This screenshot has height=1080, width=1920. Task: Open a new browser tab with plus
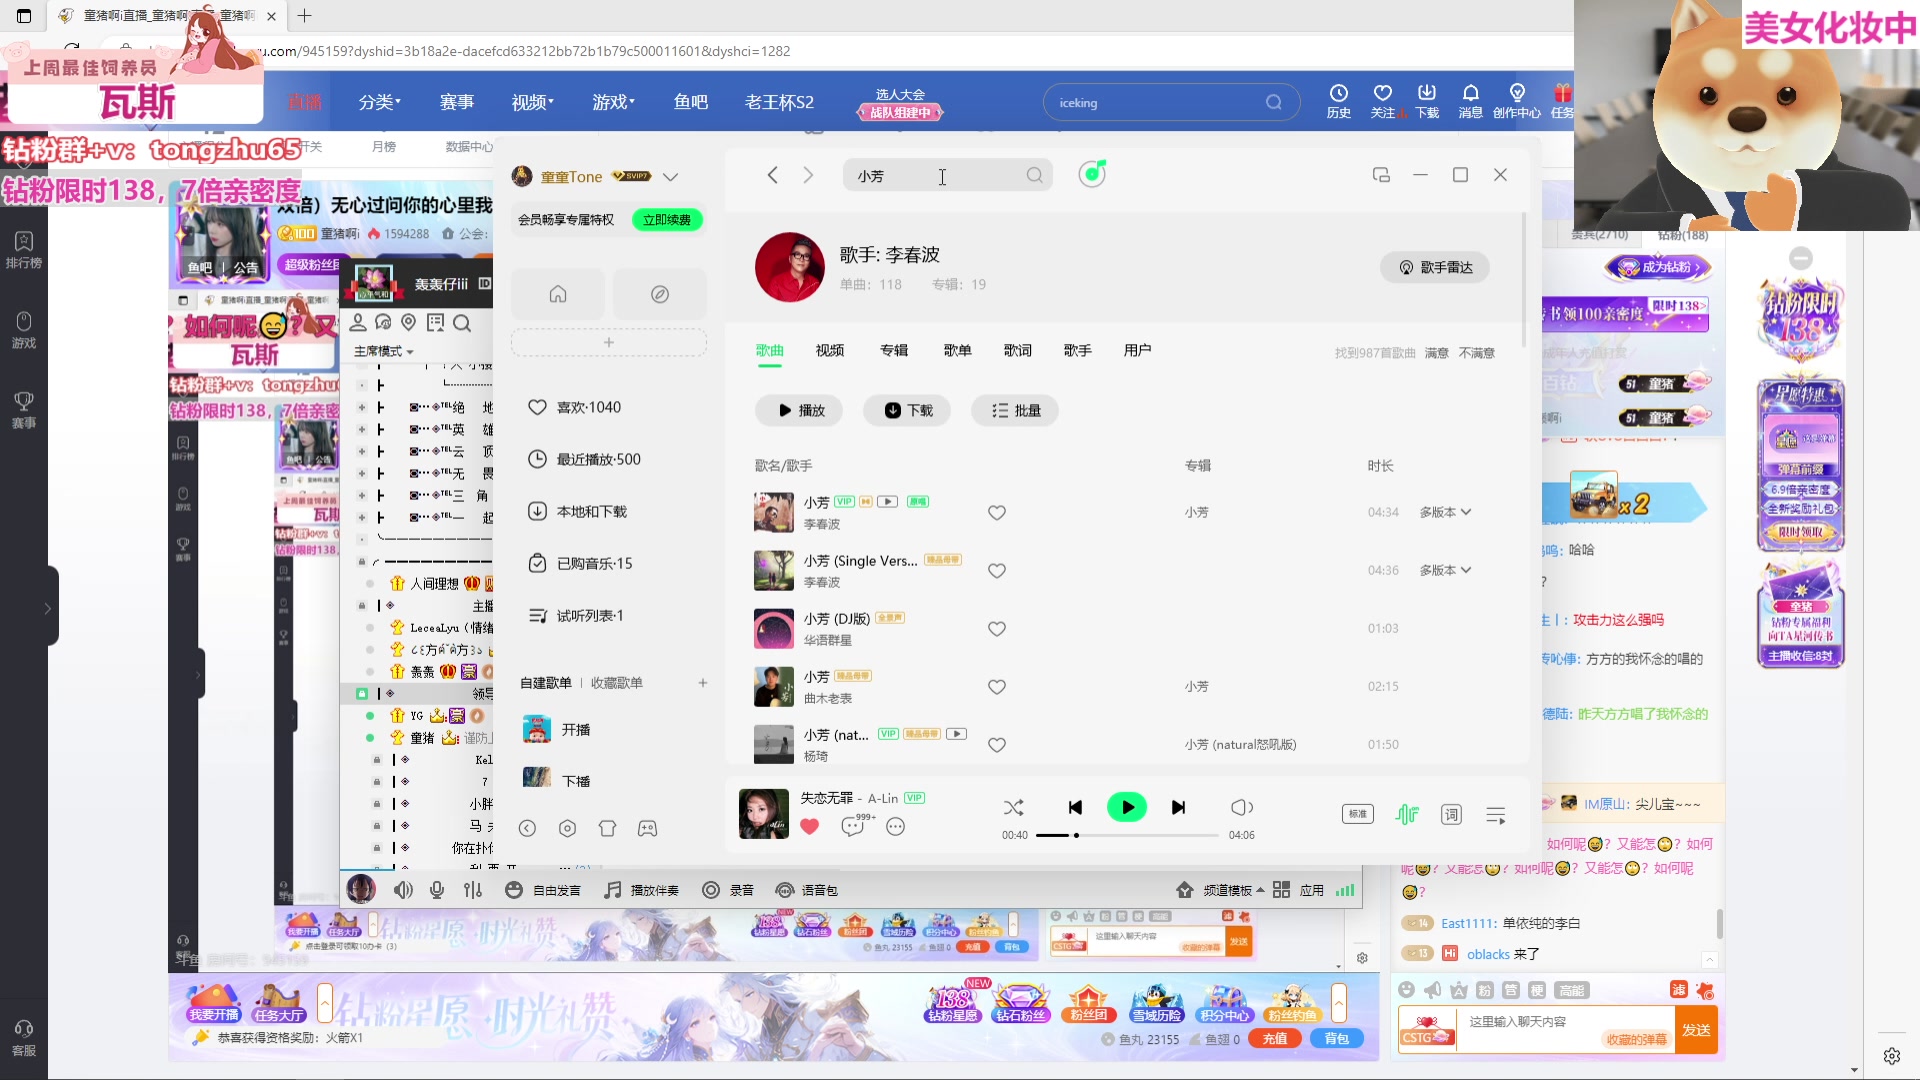tap(305, 15)
